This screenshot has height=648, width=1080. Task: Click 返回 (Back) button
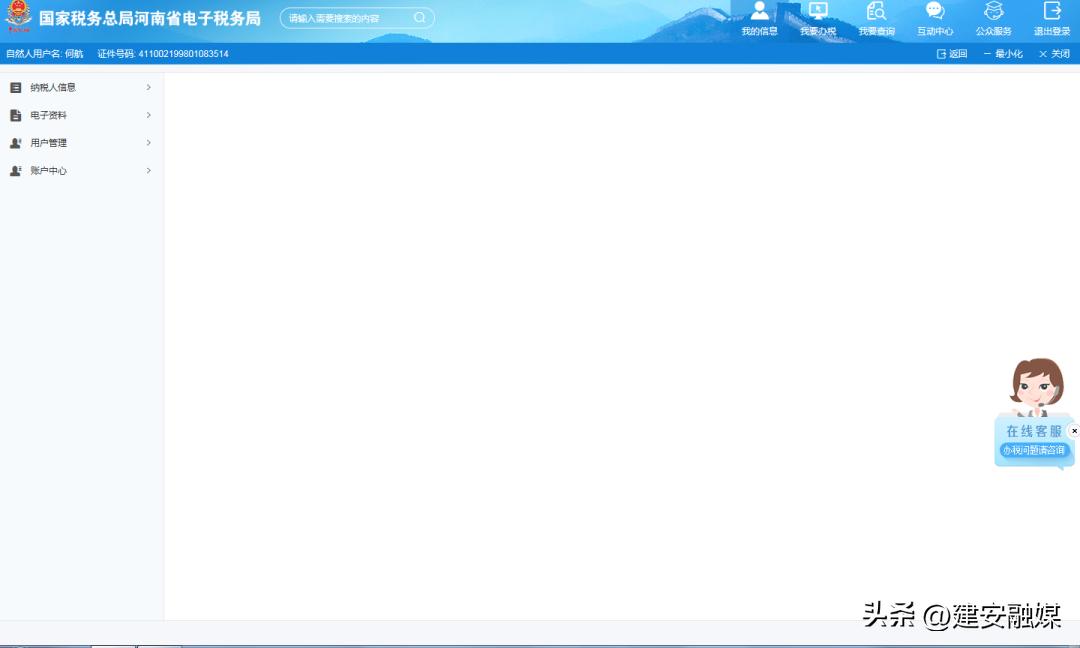tap(951, 54)
